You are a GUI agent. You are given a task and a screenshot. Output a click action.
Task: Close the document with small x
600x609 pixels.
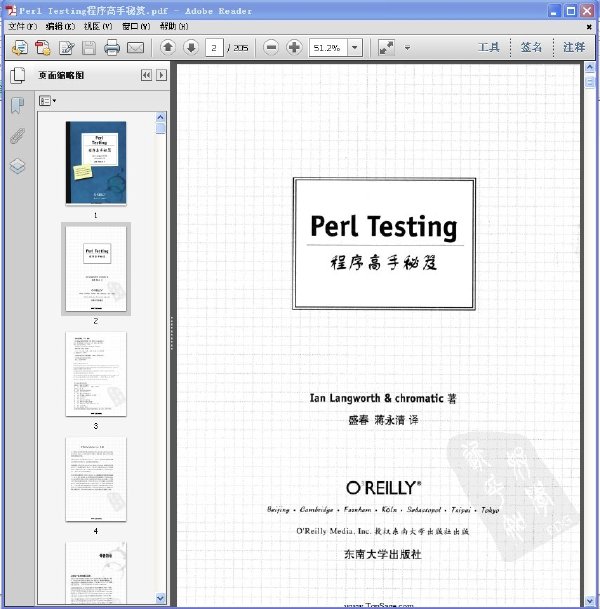tap(589, 27)
